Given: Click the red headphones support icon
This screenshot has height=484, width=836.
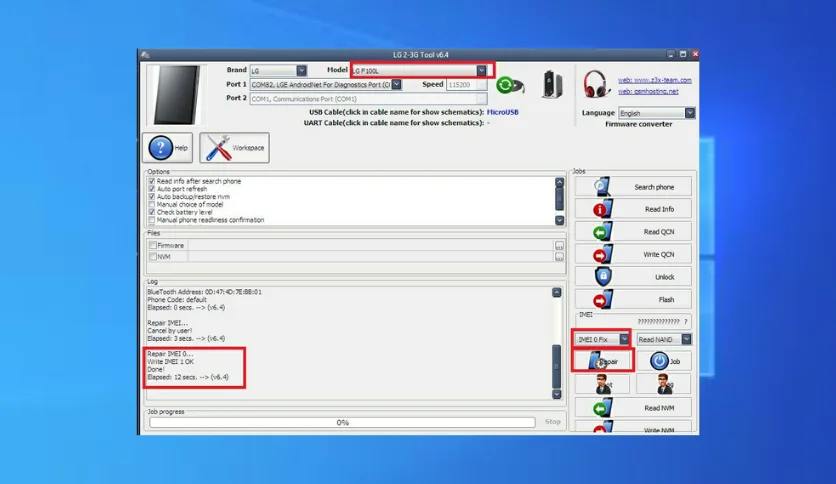Looking at the screenshot, I should (596, 84).
